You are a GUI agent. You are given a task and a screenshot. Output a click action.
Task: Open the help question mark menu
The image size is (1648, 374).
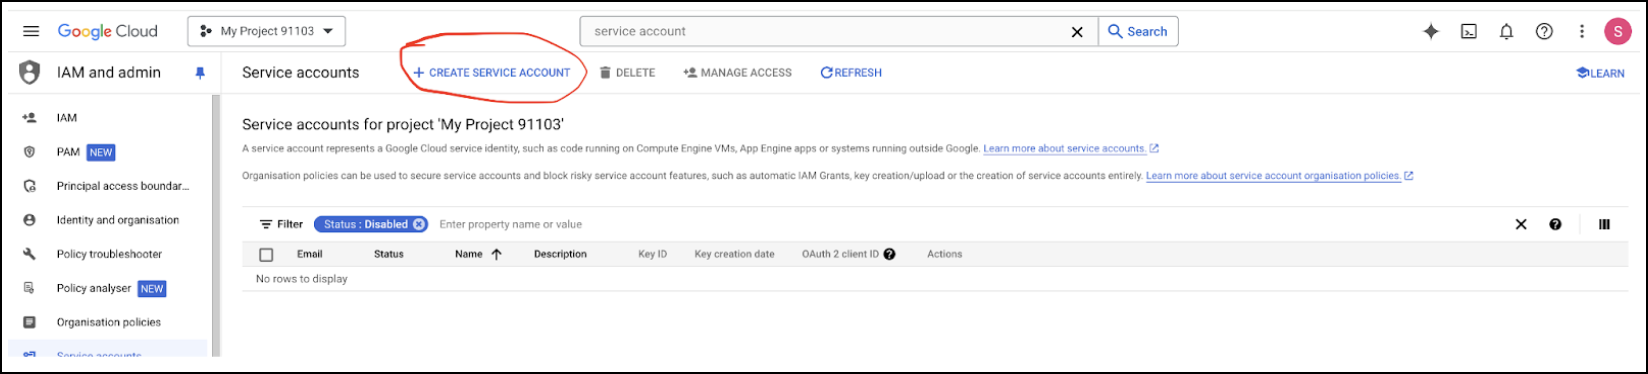(x=1544, y=31)
